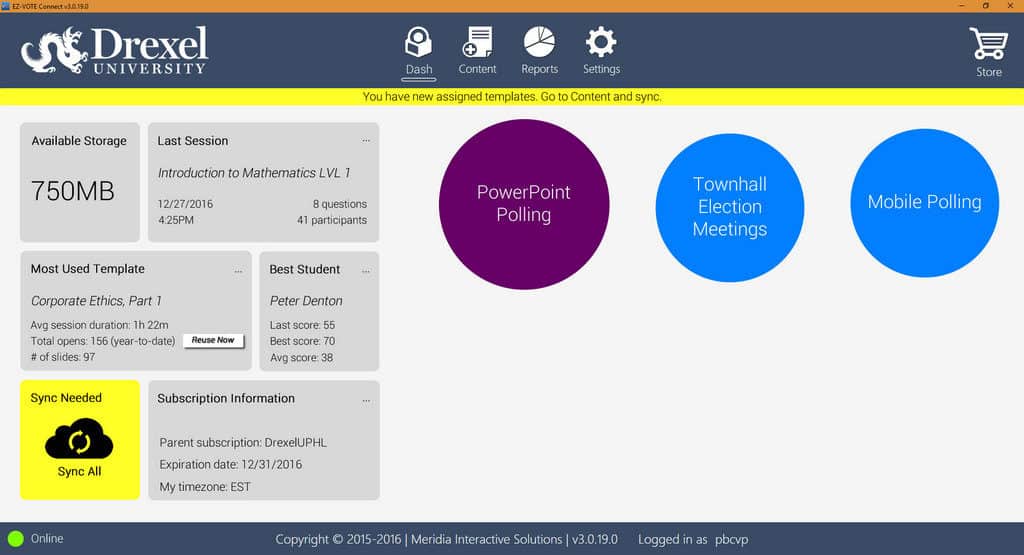Viewport: 1024px width, 555px height.
Task: Open the Store shopping cart
Action: click(988, 44)
